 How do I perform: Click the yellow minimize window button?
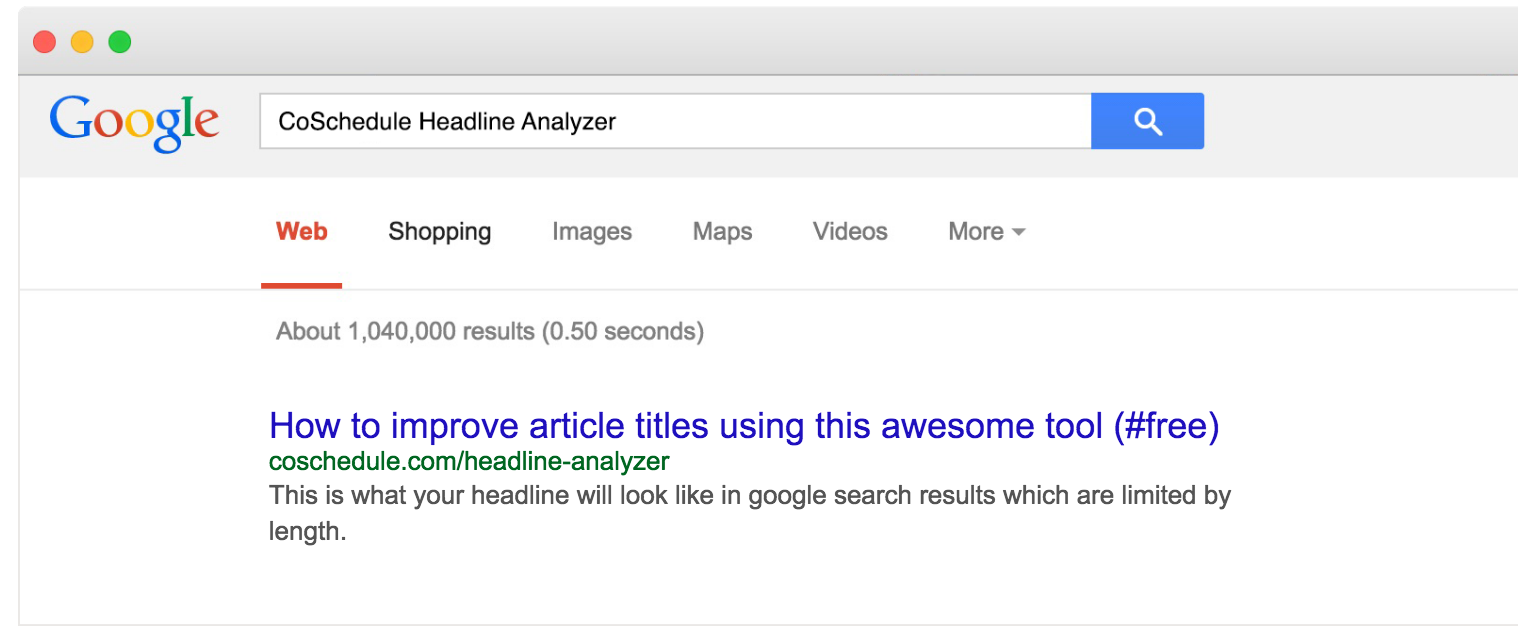(x=82, y=42)
